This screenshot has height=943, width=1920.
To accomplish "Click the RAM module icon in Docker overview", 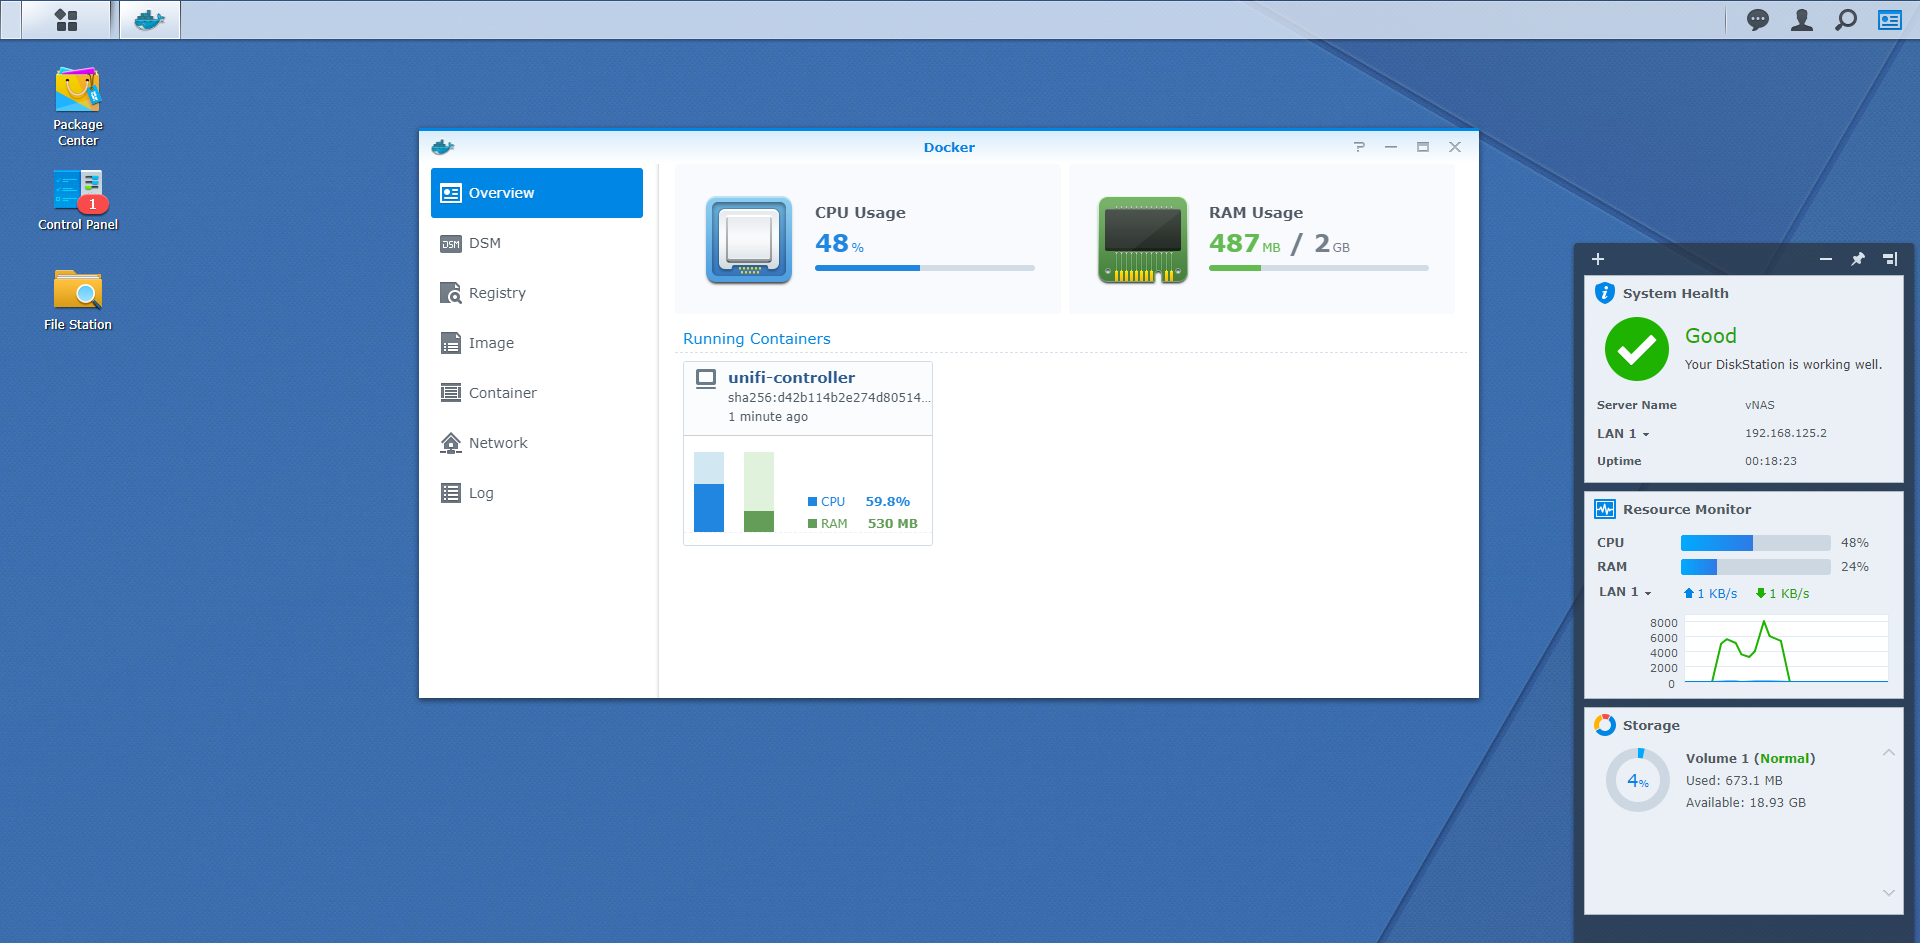I will (x=1143, y=240).
